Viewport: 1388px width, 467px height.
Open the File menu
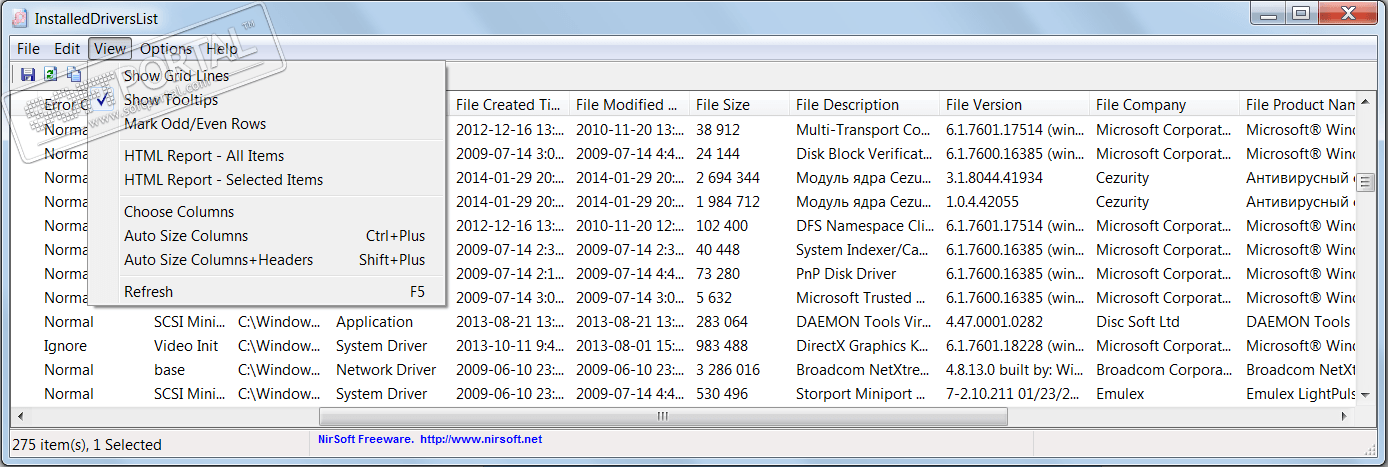pos(28,48)
